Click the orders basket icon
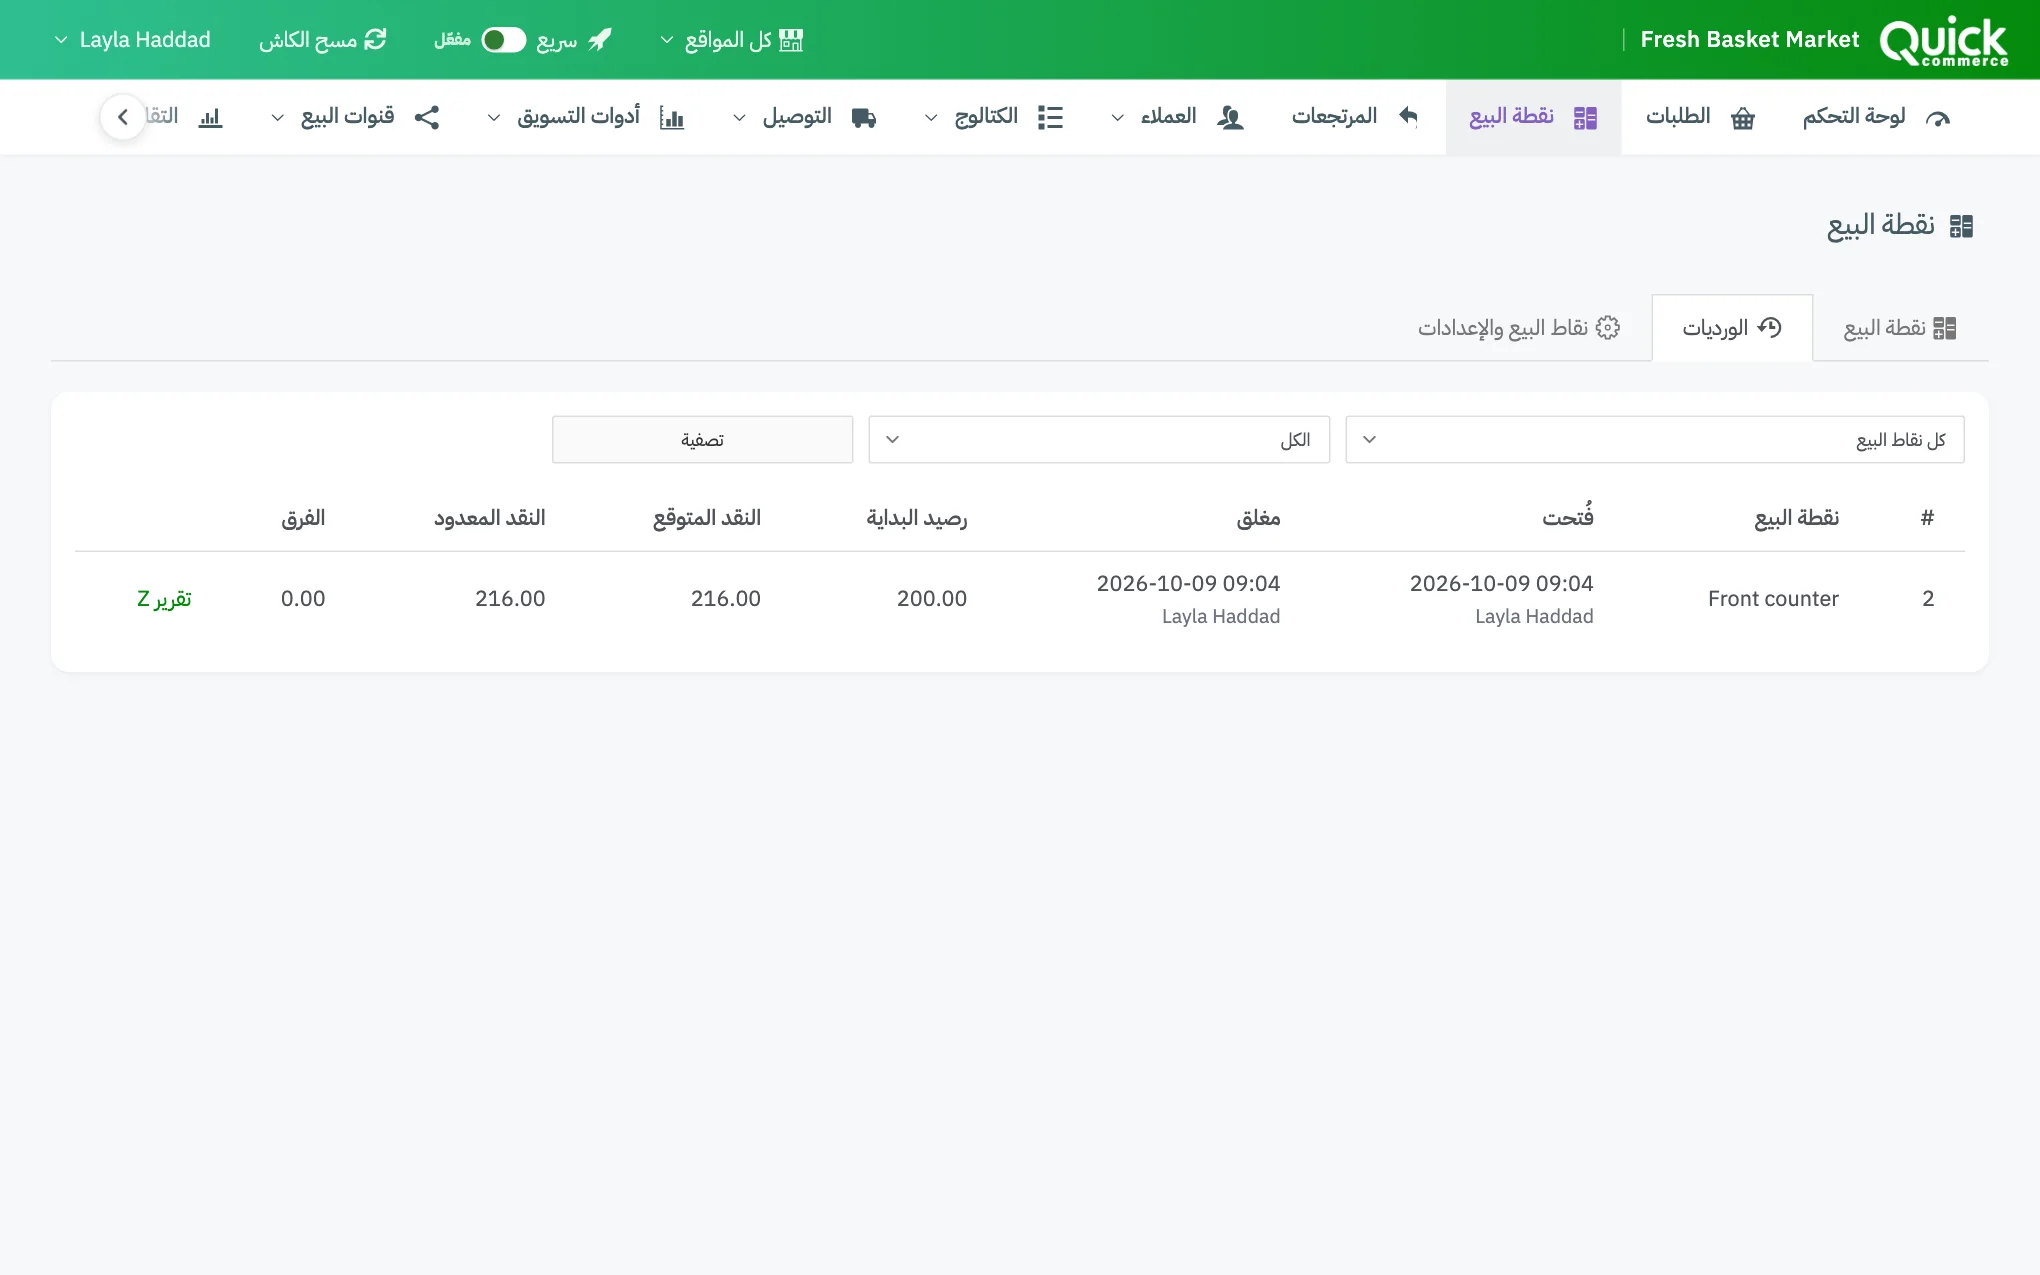Viewport: 2040px width, 1275px height. [1743, 118]
